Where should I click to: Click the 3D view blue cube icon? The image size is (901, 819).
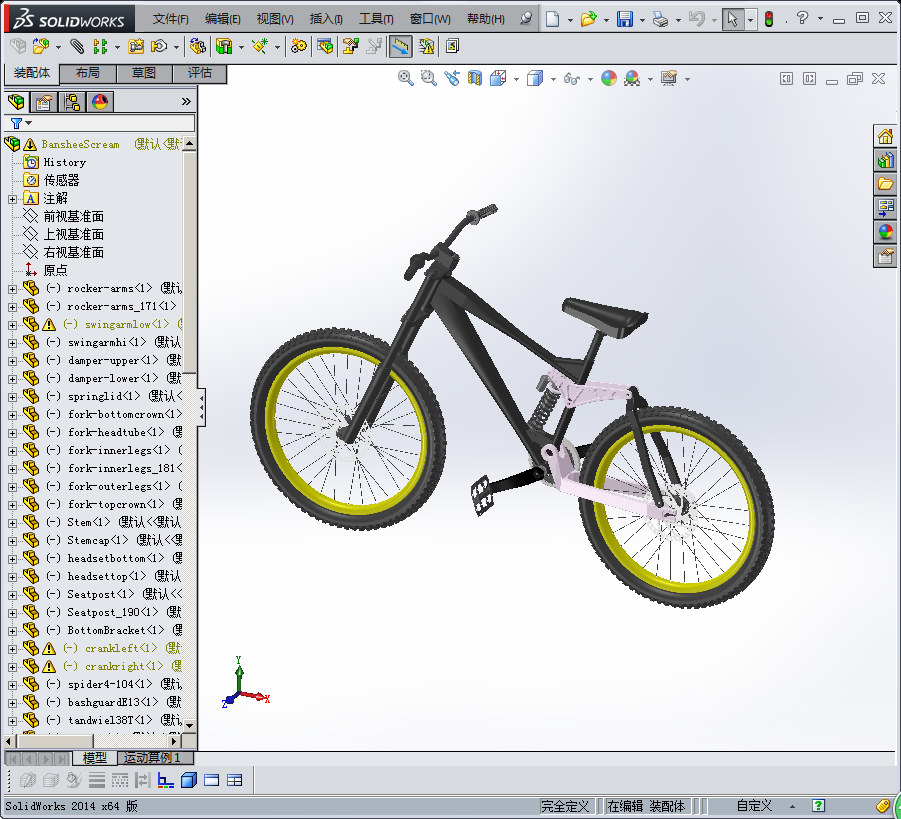pyautogui.click(x=188, y=780)
